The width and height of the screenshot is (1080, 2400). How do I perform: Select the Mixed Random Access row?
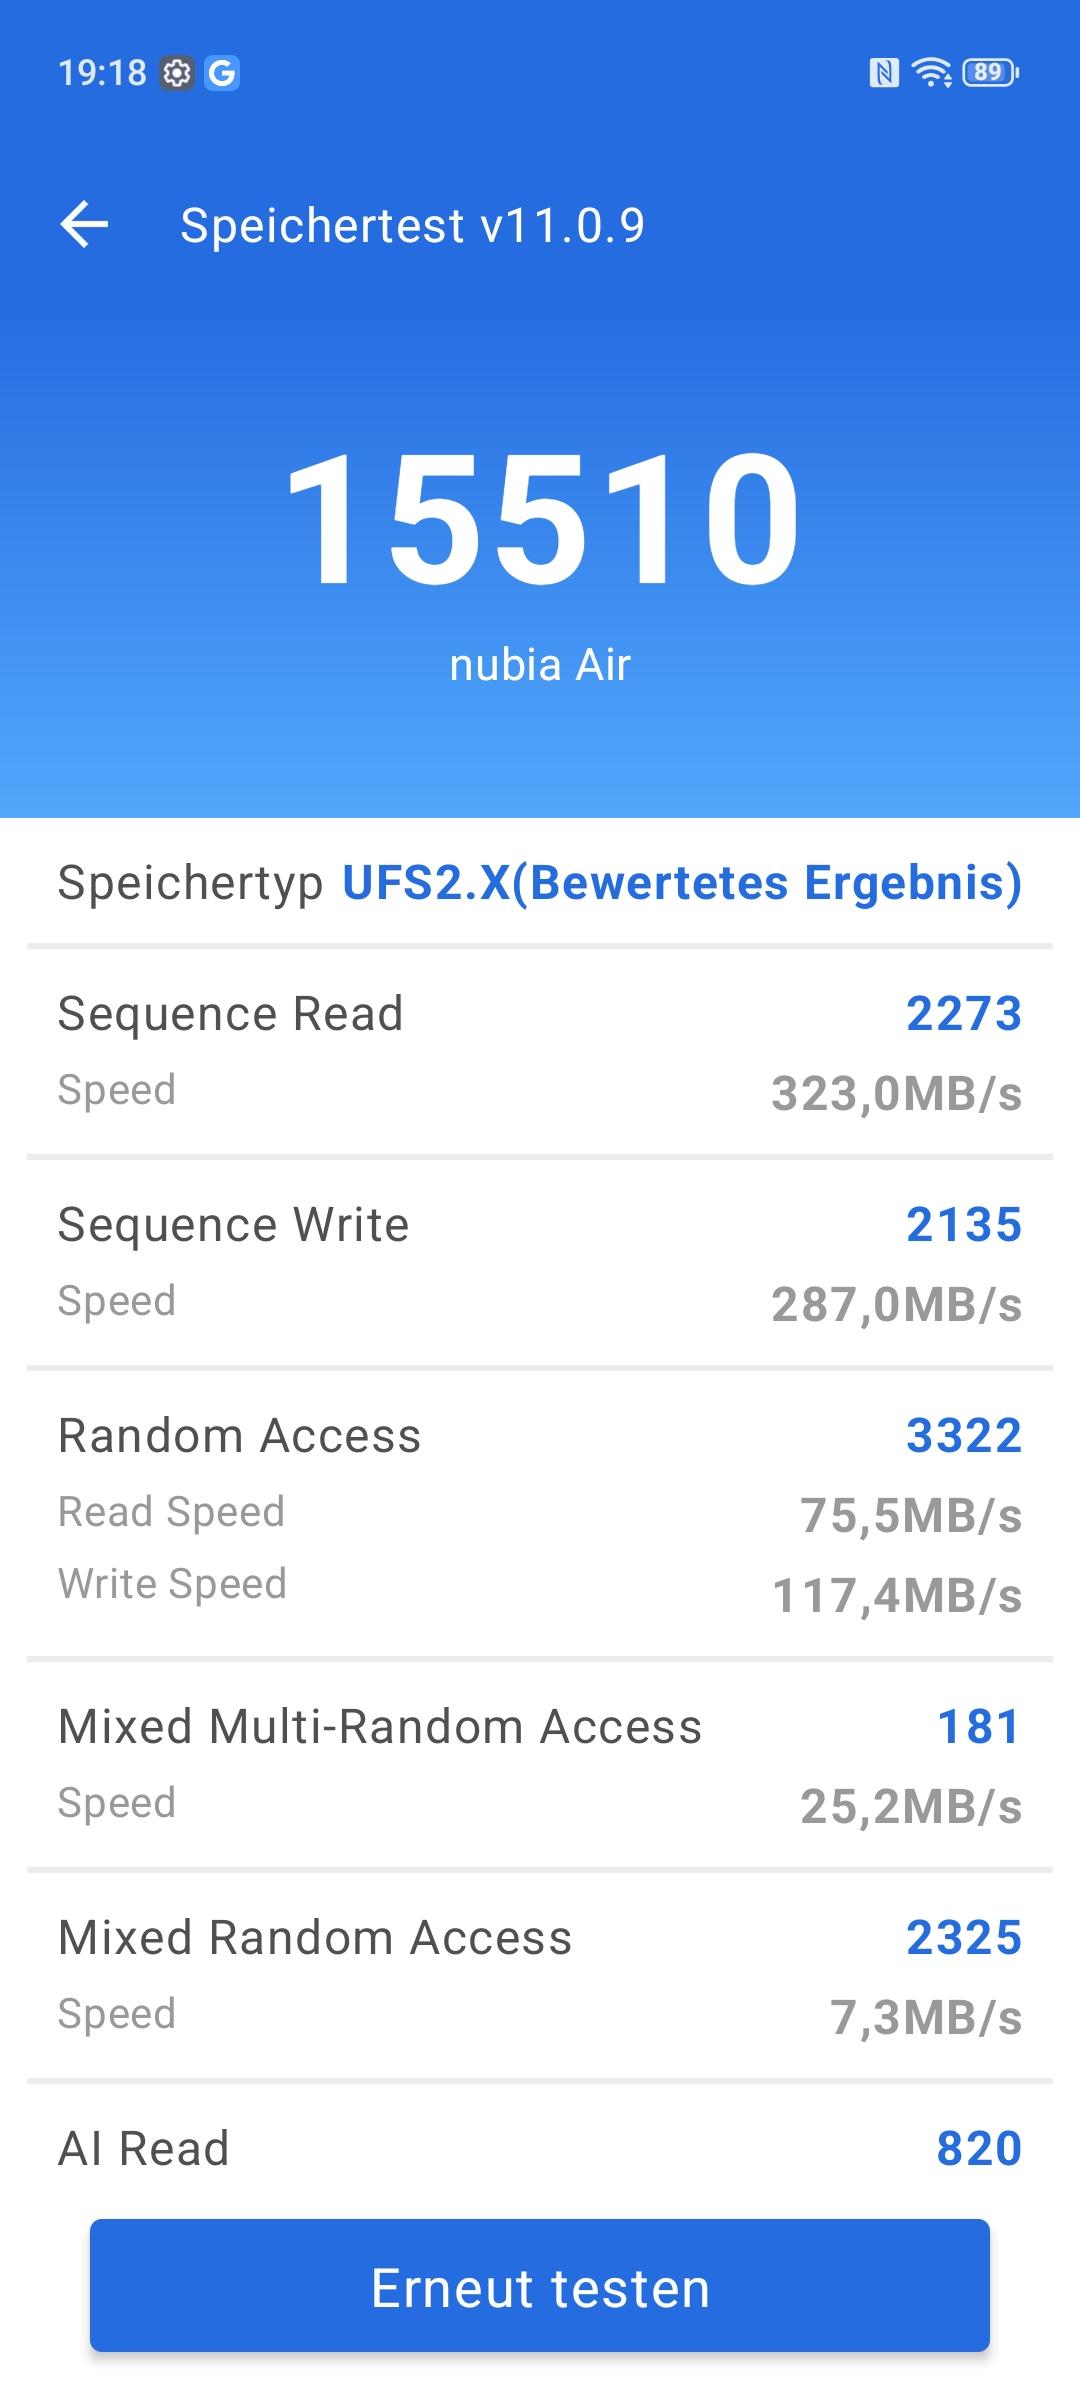pyautogui.click(x=540, y=1975)
